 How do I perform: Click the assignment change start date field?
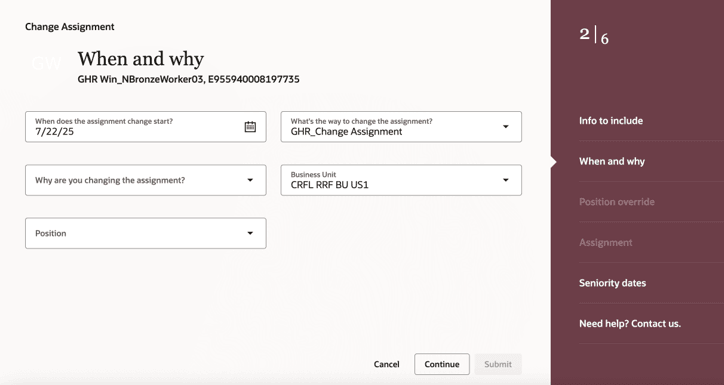[145, 126]
